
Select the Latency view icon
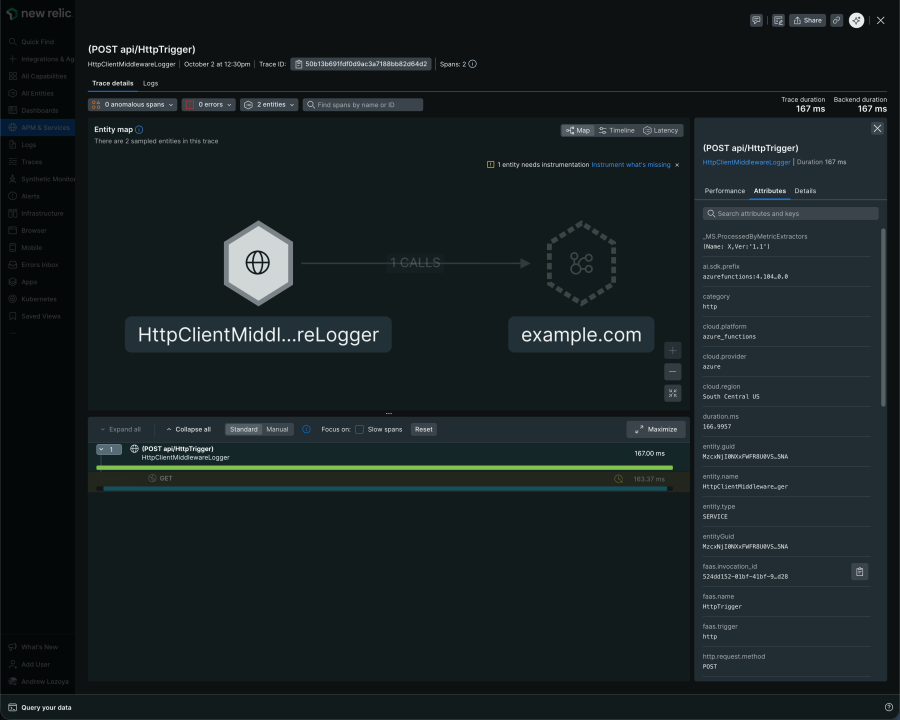pyautogui.click(x=661, y=130)
